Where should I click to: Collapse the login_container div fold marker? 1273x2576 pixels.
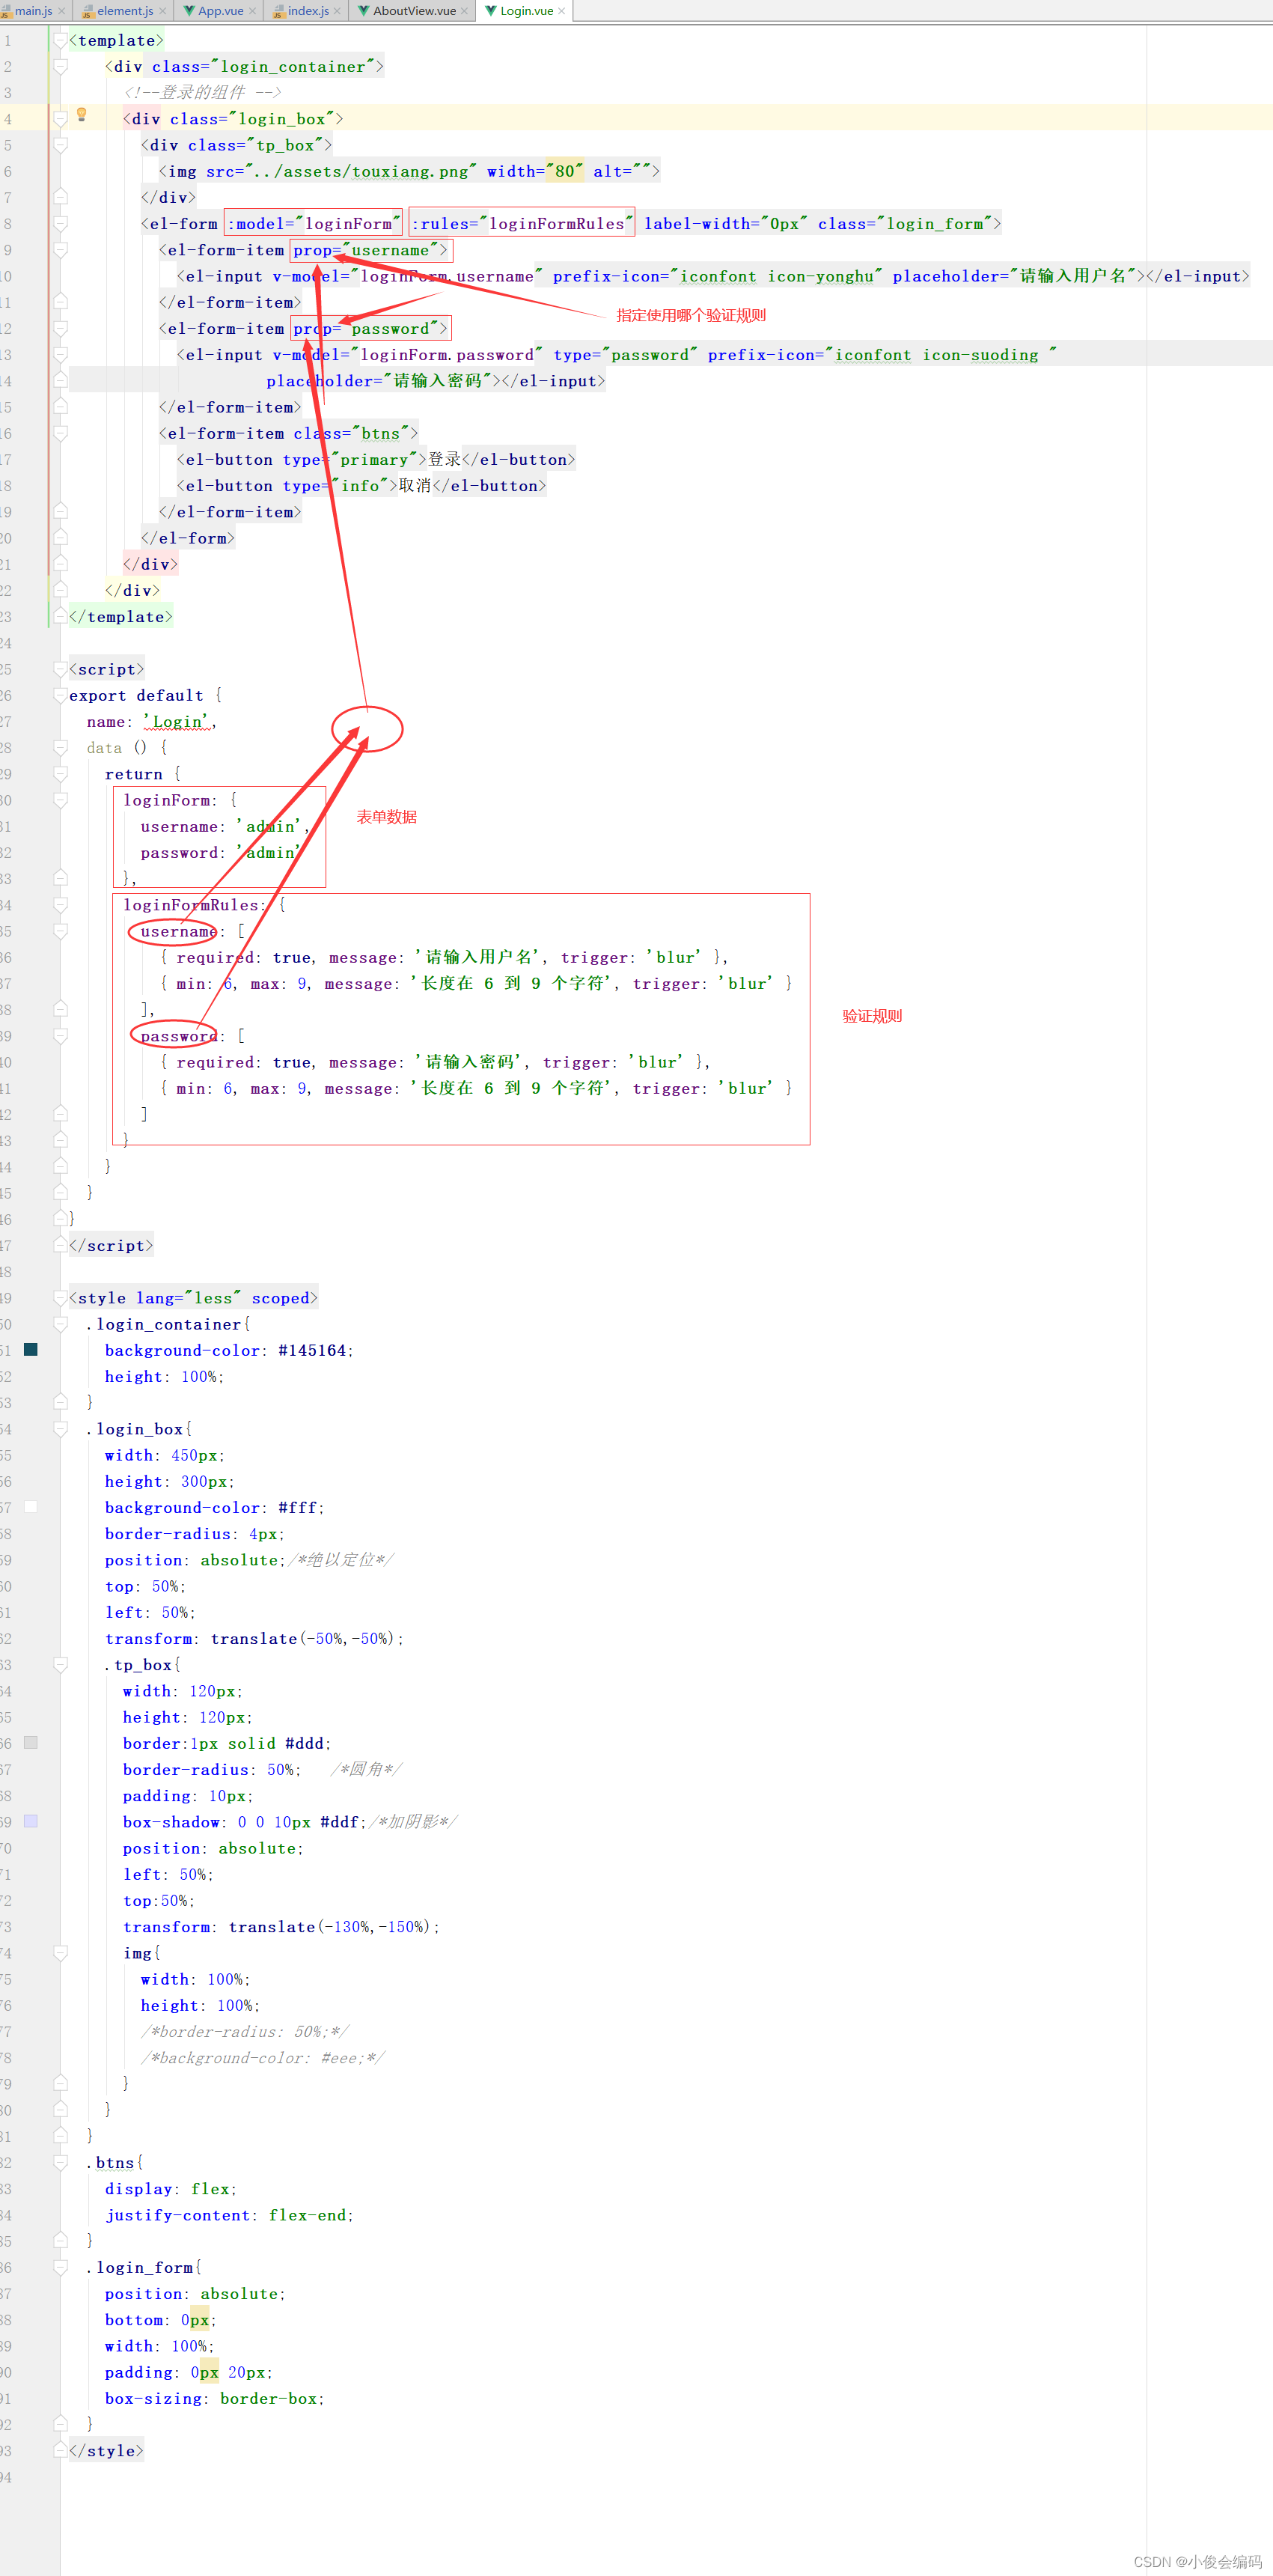[60, 66]
